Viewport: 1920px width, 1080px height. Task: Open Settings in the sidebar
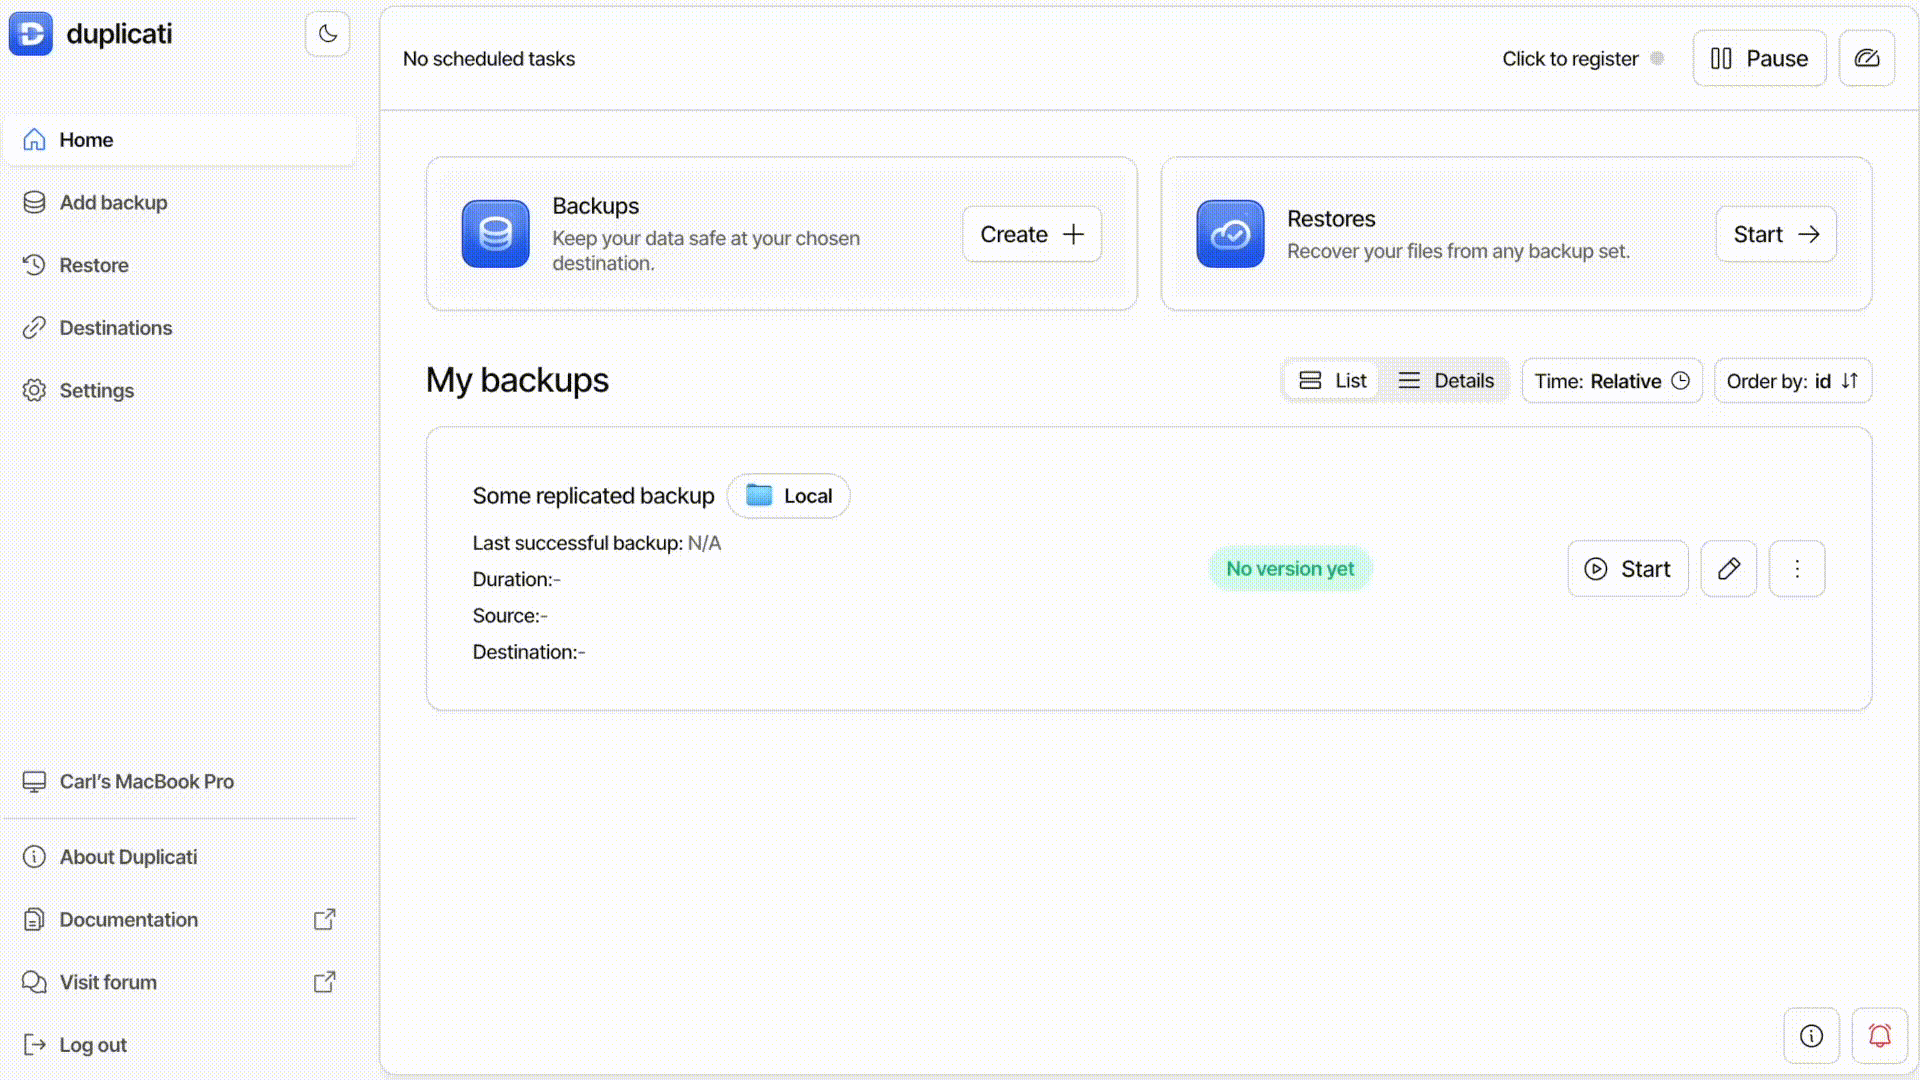[180, 391]
